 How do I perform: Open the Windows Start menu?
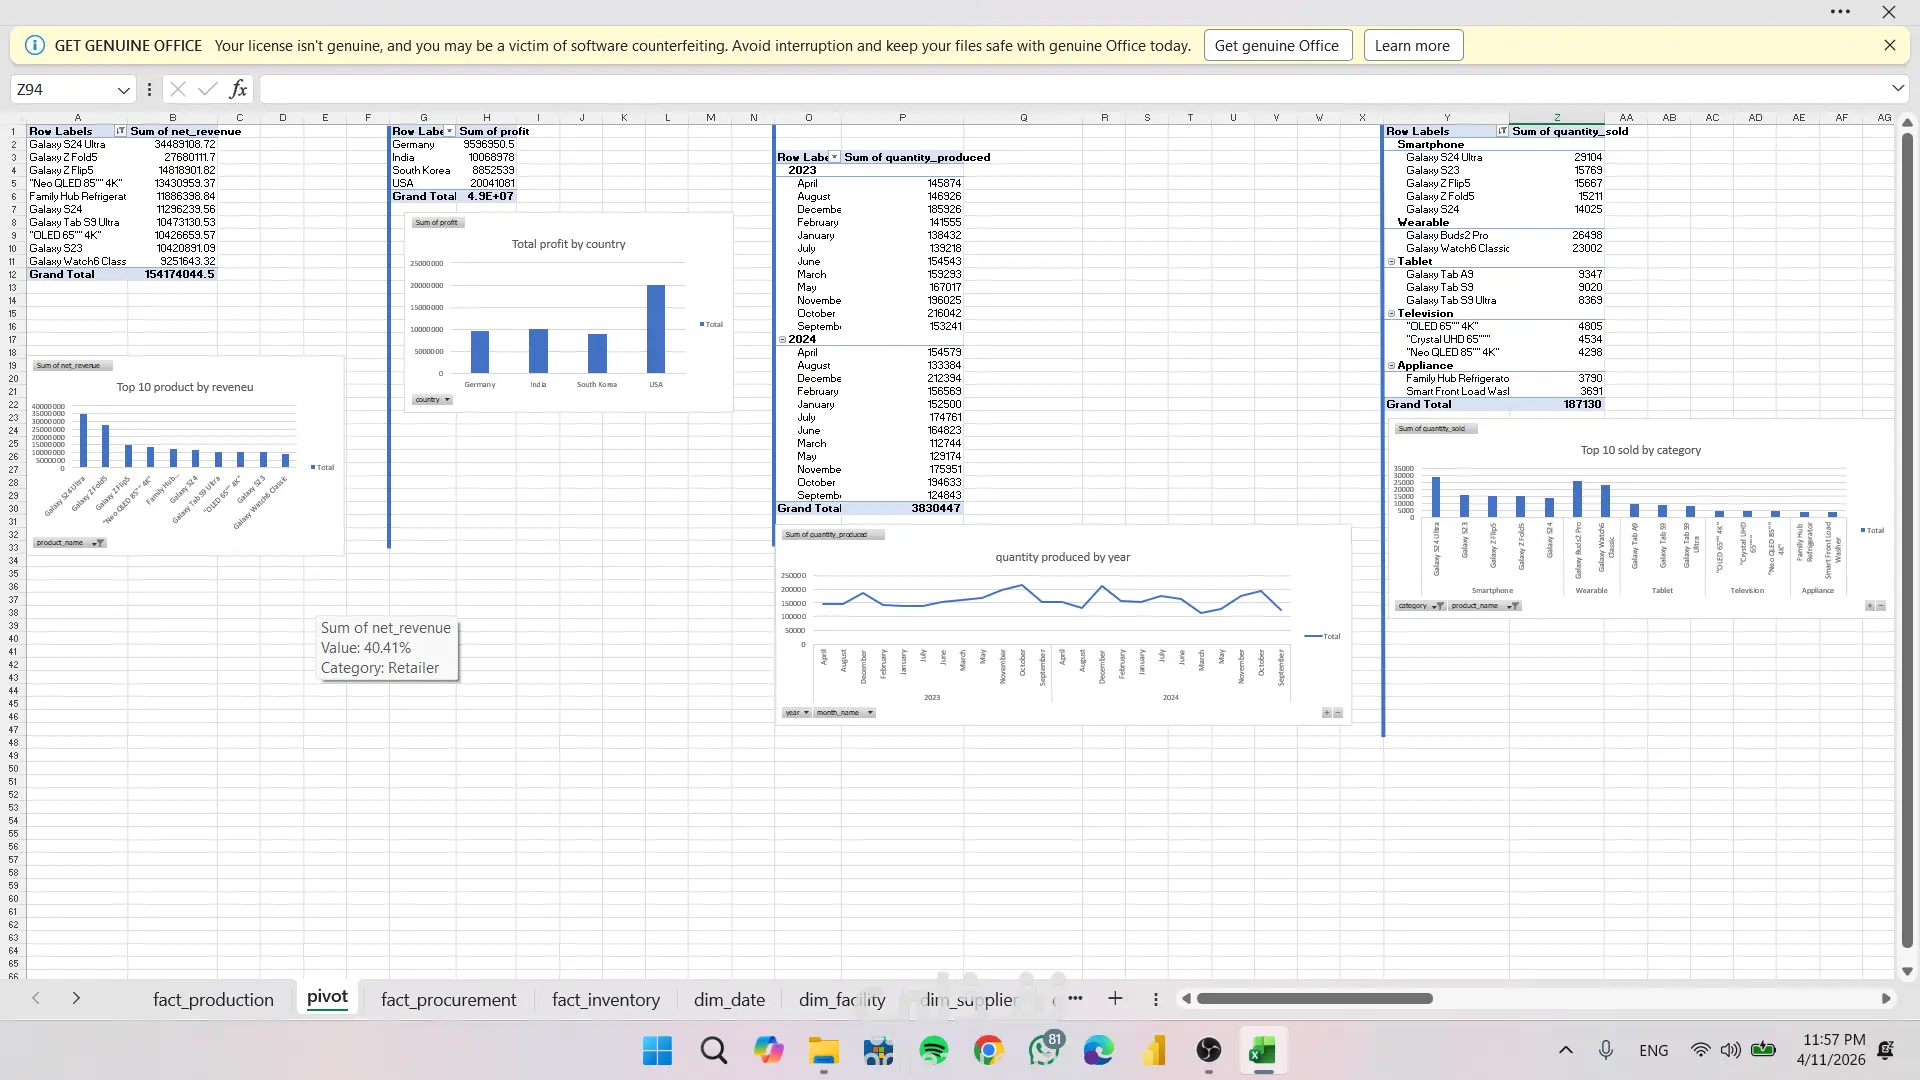coord(657,1051)
